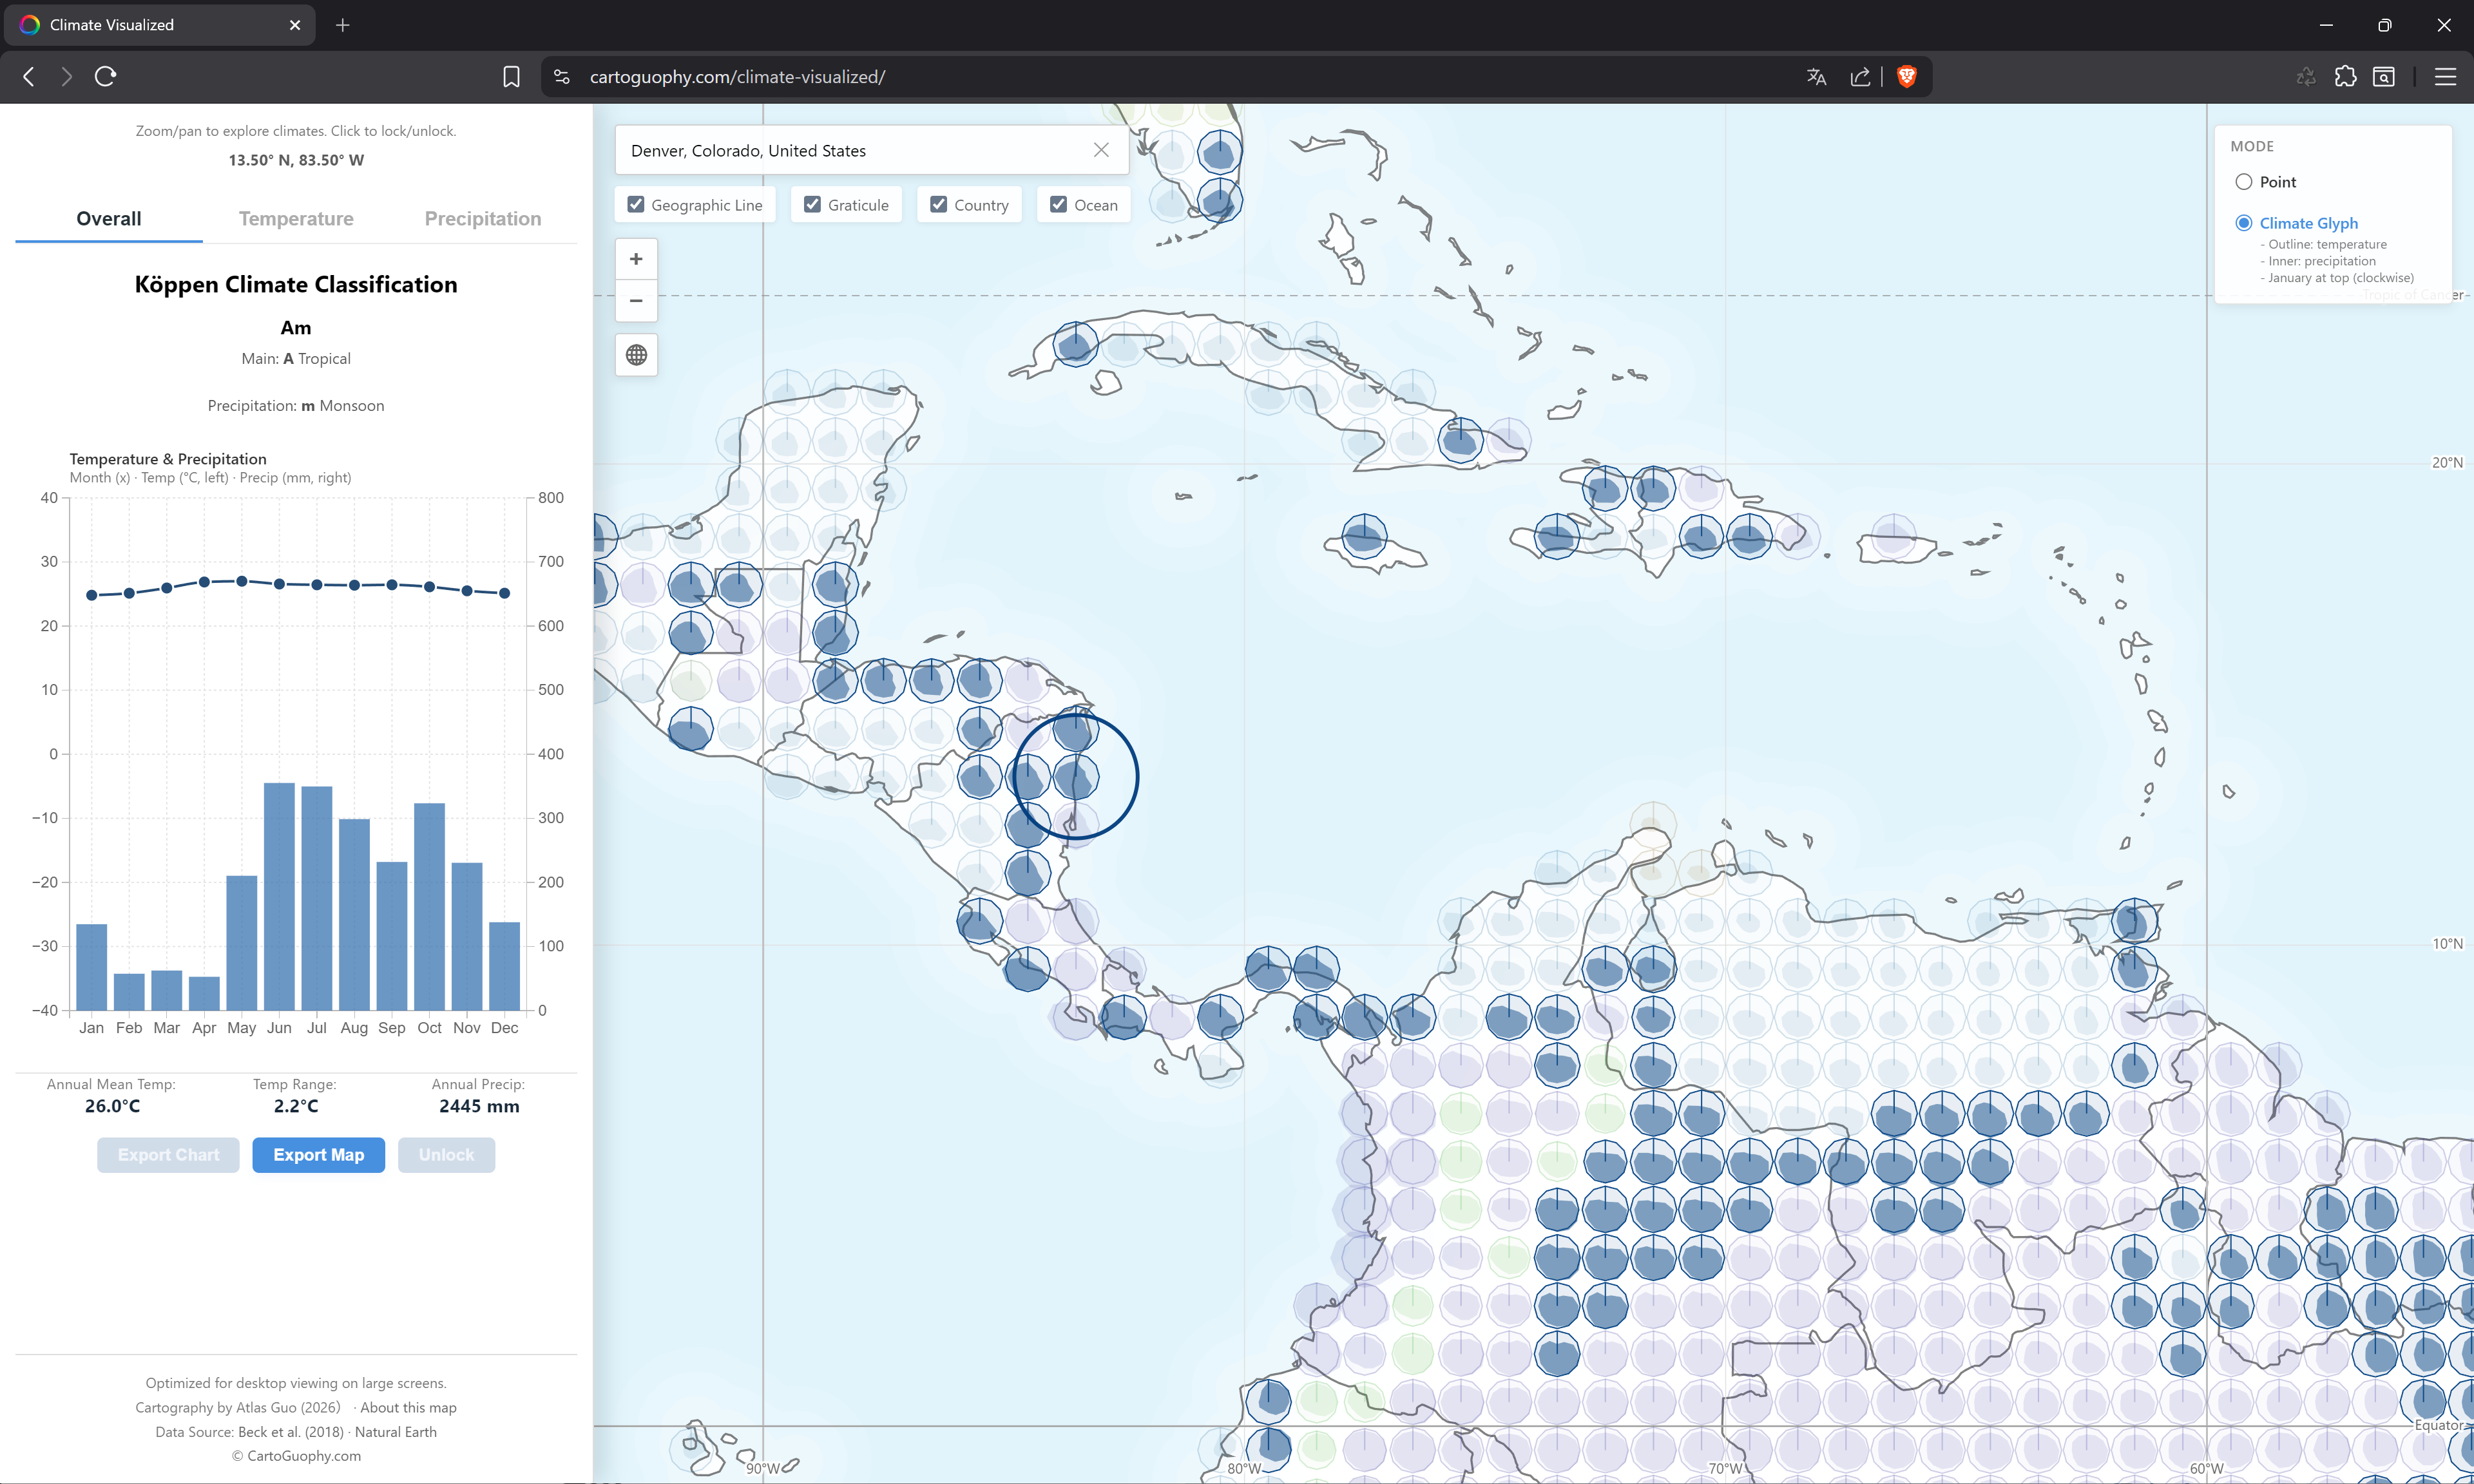Open the browser extensions puzzle icon
Viewport: 2474px width, 1484px height.
coord(2345,77)
